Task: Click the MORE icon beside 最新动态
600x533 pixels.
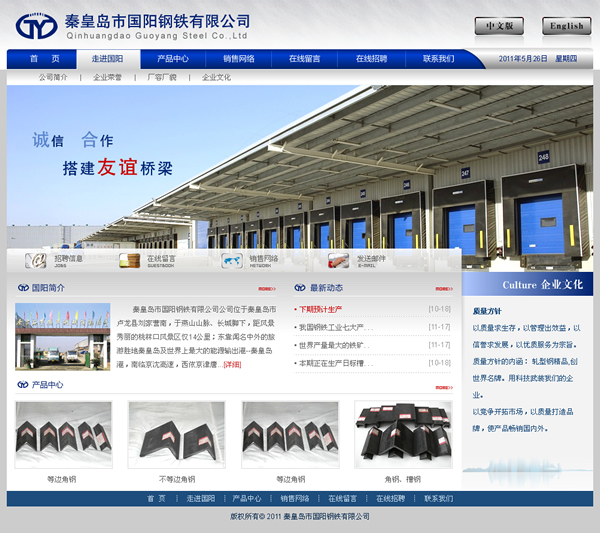Action: coord(442,289)
